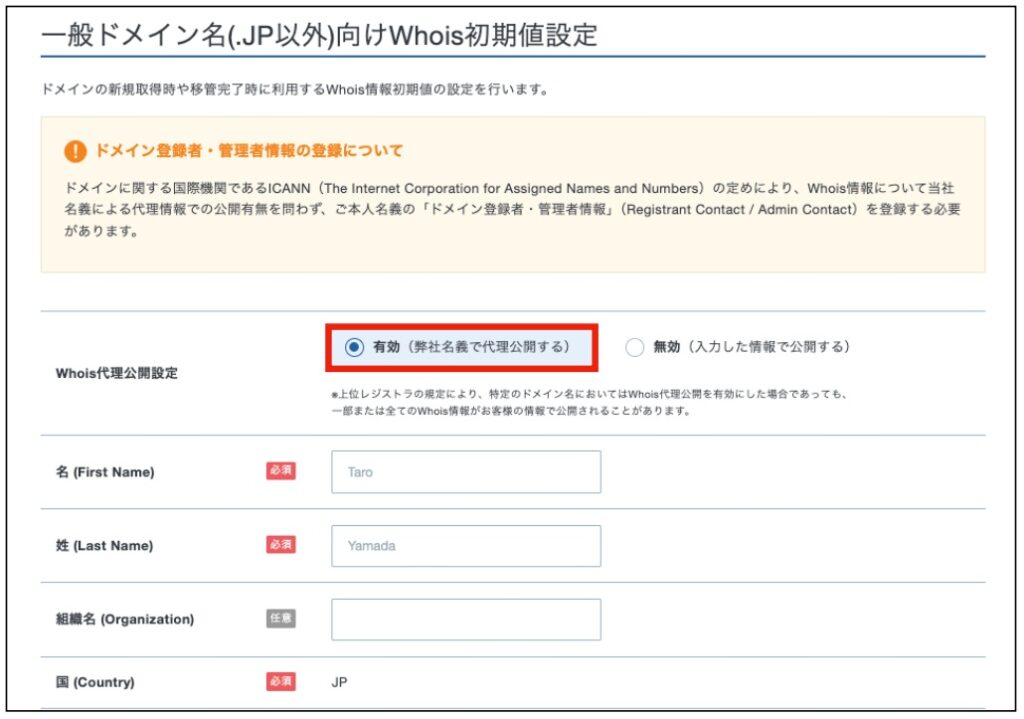The image size is (1024, 719).
Task: Click the JP country value
Action: tap(339, 683)
